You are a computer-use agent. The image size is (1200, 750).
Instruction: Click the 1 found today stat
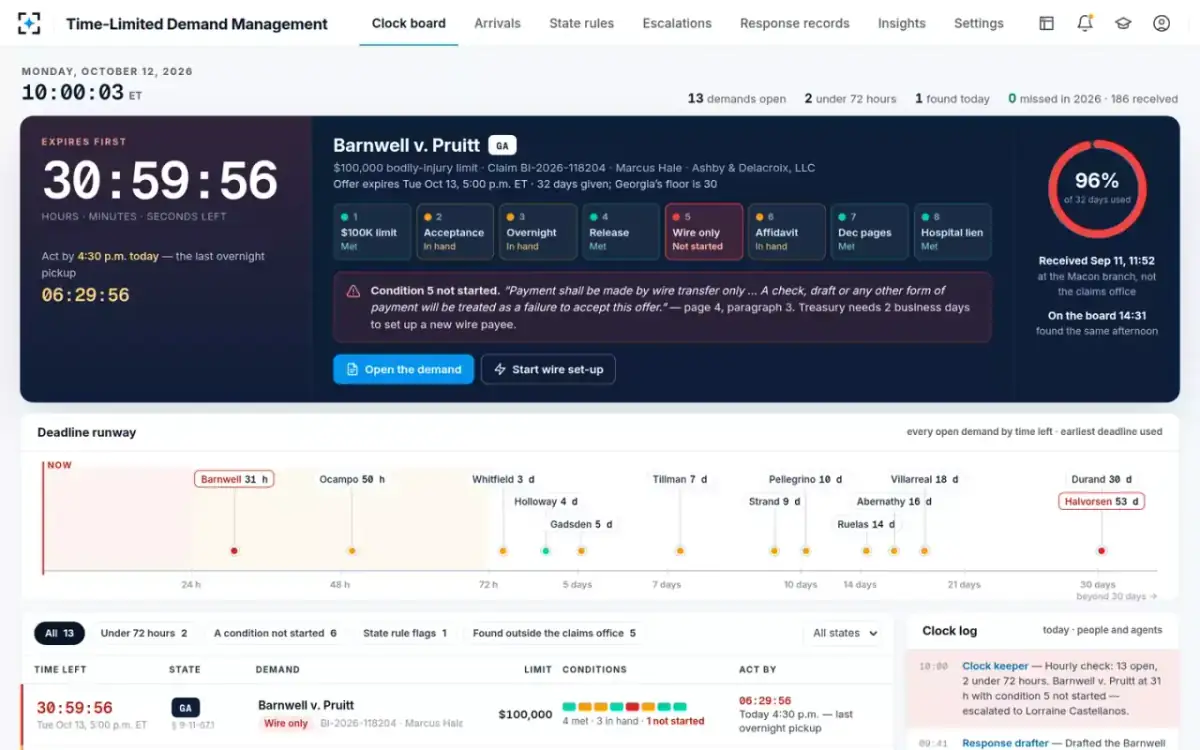coord(952,99)
